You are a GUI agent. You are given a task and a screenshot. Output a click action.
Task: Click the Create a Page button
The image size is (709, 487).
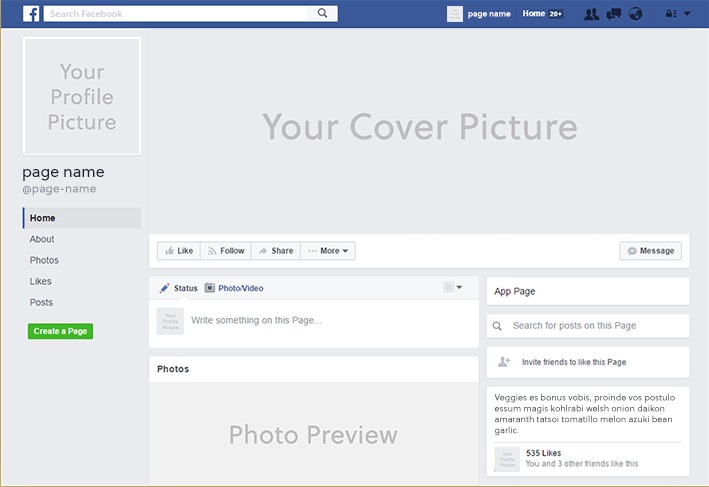click(60, 331)
